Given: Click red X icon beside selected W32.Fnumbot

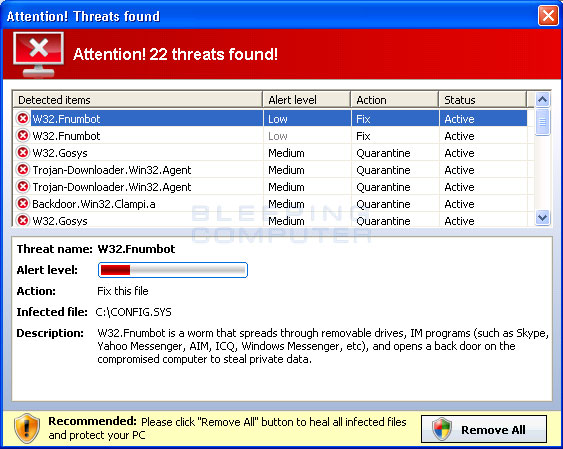Looking at the screenshot, I should coord(23,118).
